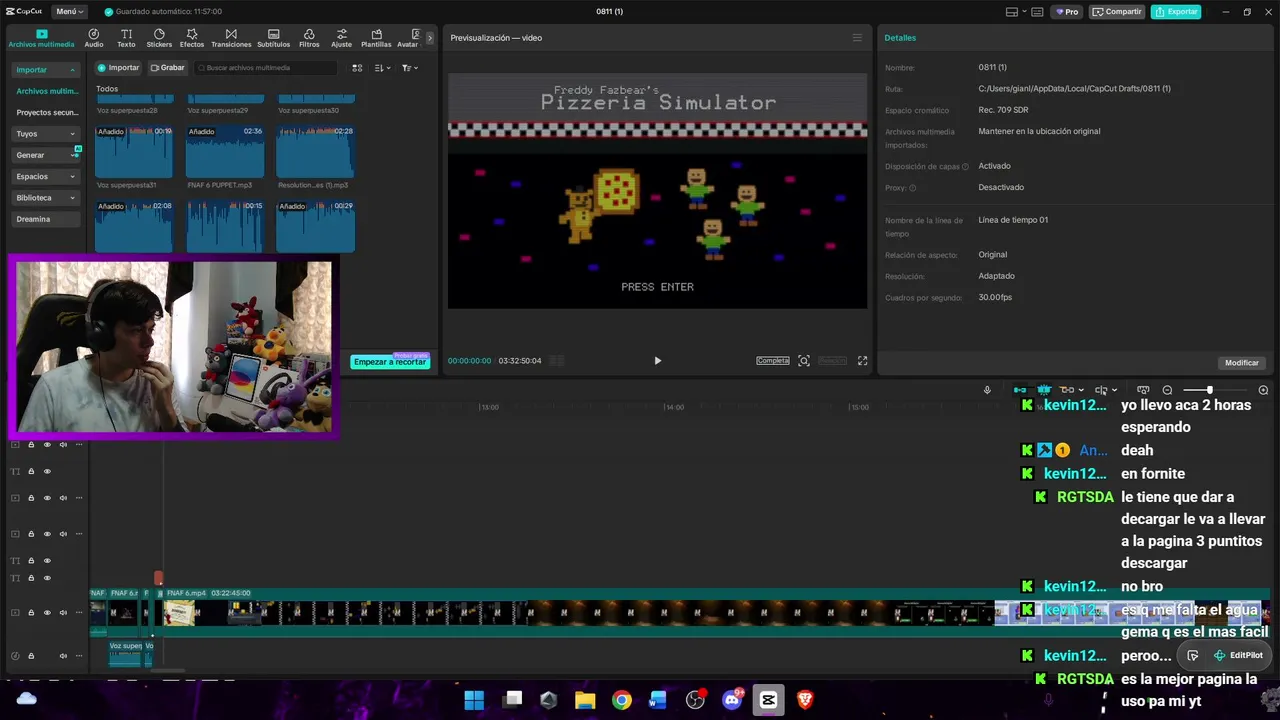Open the Menú dropdown
1280x720 pixels.
(69, 12)
